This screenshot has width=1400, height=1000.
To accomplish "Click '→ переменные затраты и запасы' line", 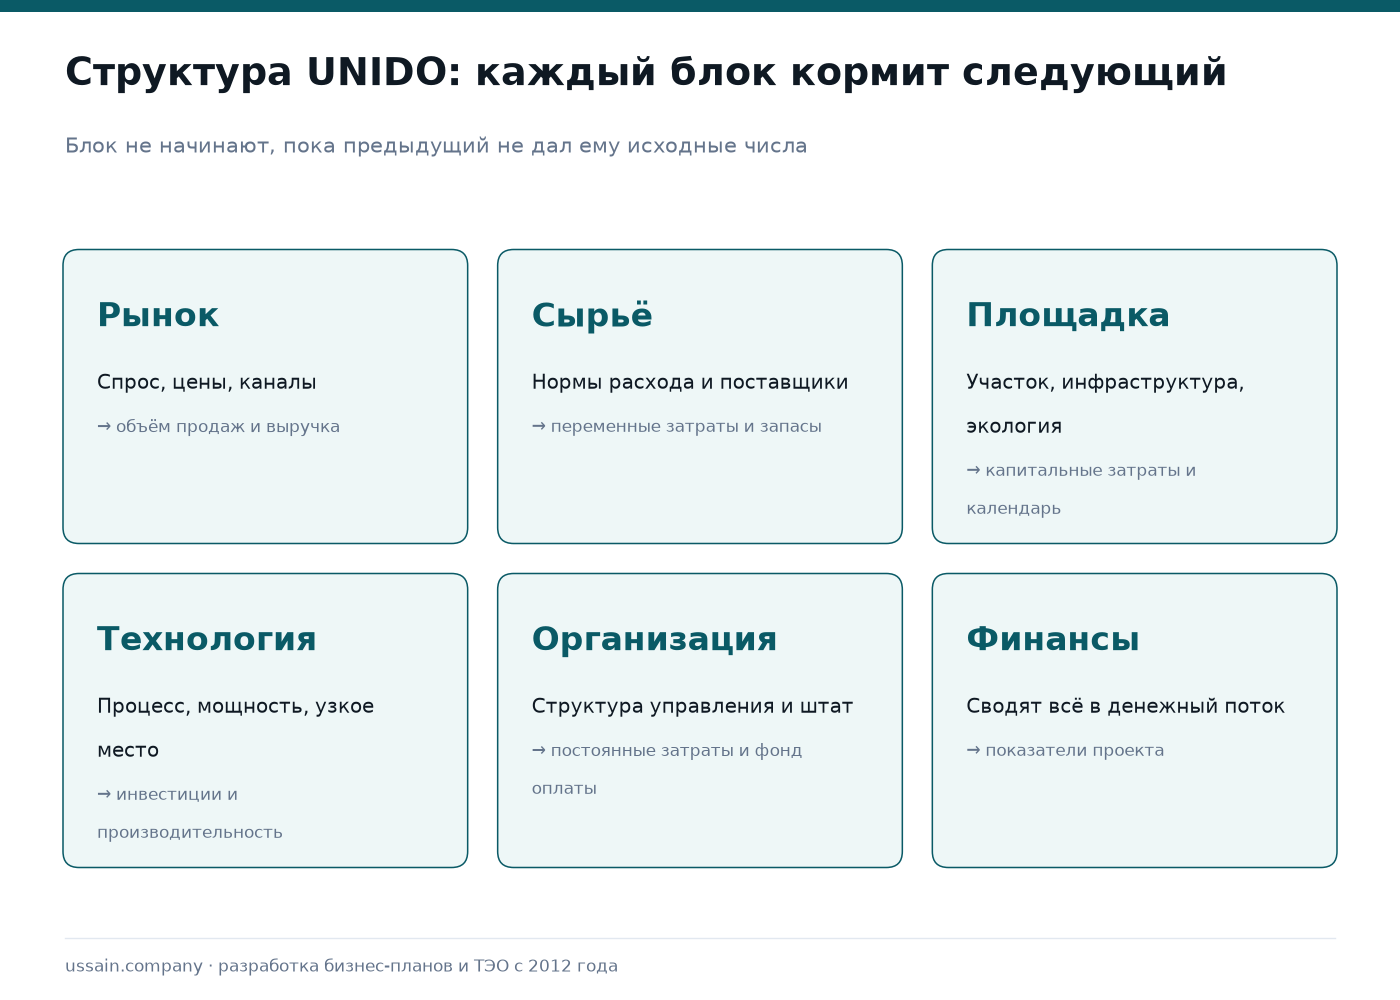I will 677,427.
